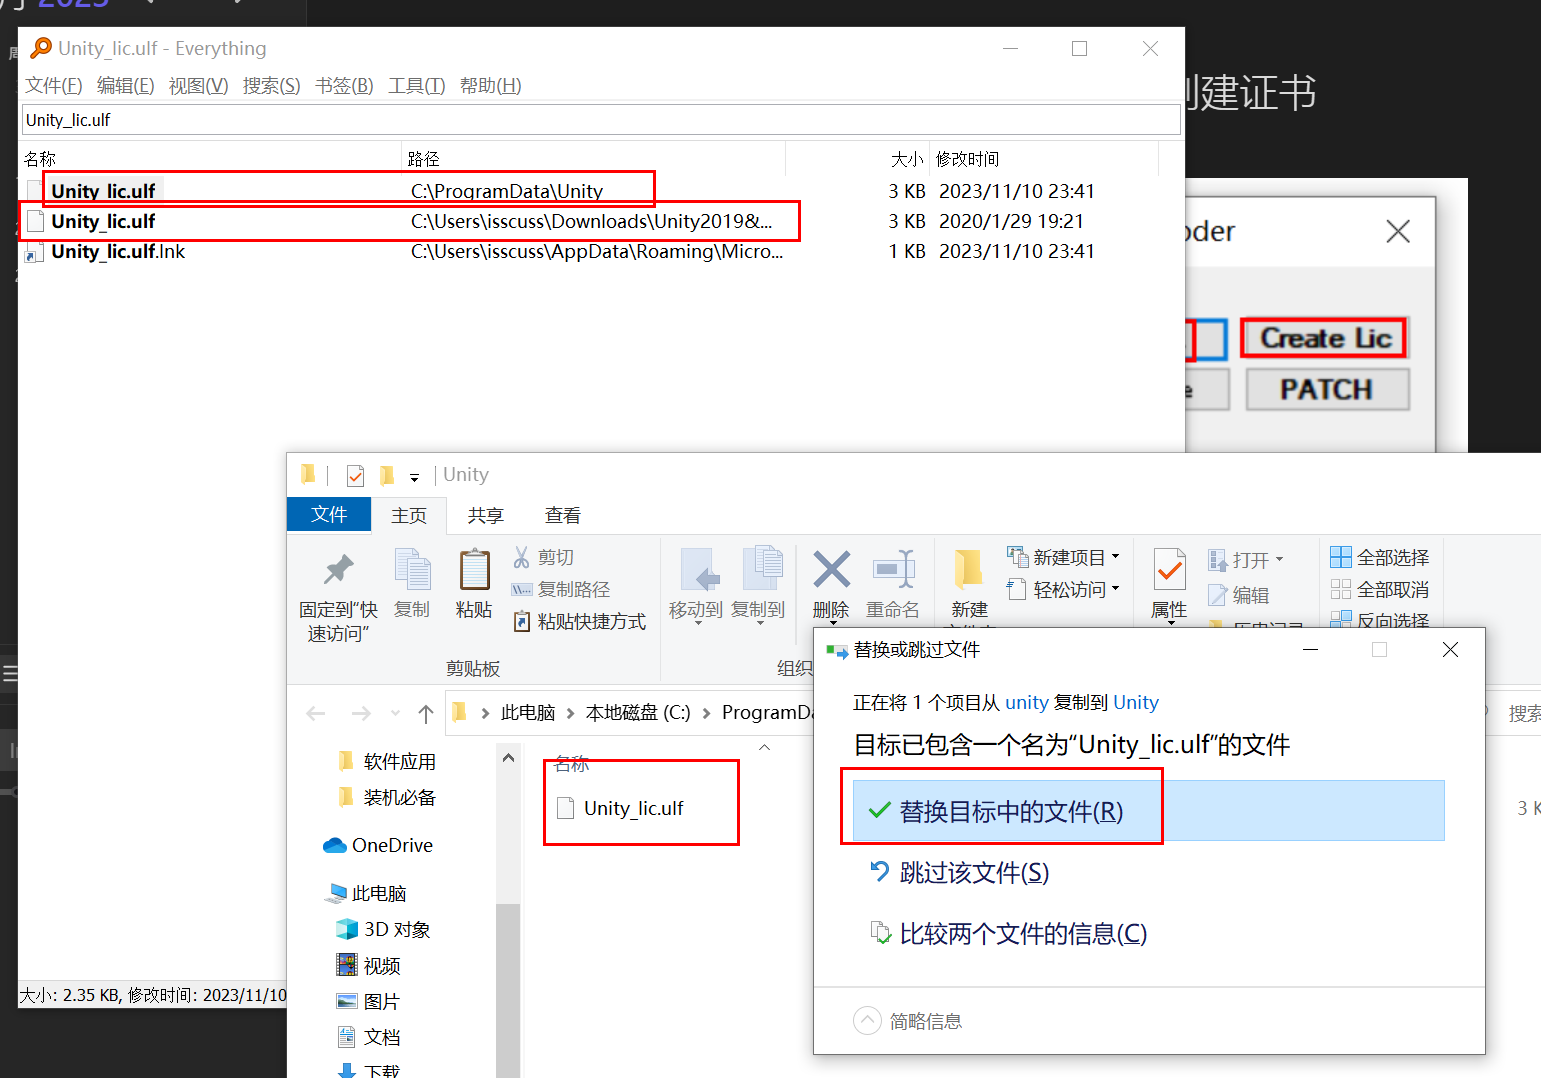The height and width of the screenshot is (1078, 1541).
Task: Click the Create Lic button
Action: (1325, 338)
